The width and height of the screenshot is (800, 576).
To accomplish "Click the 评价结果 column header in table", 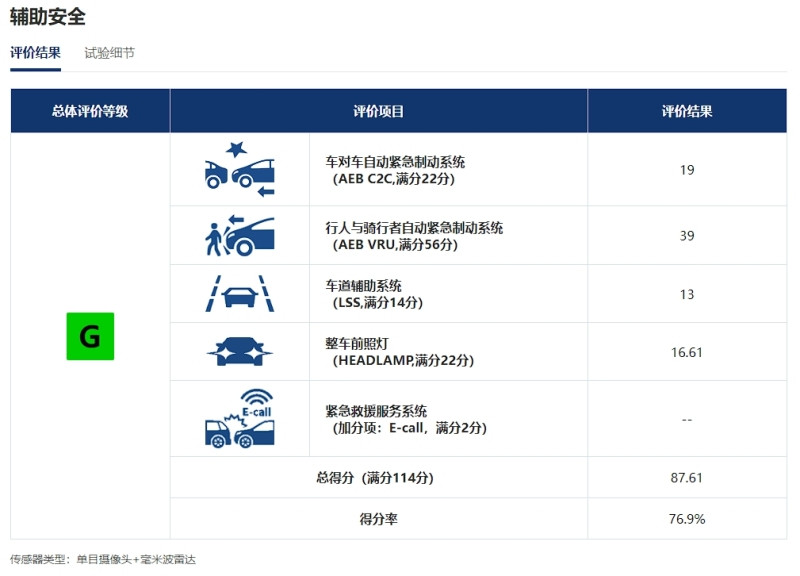I will pos(687,111).
